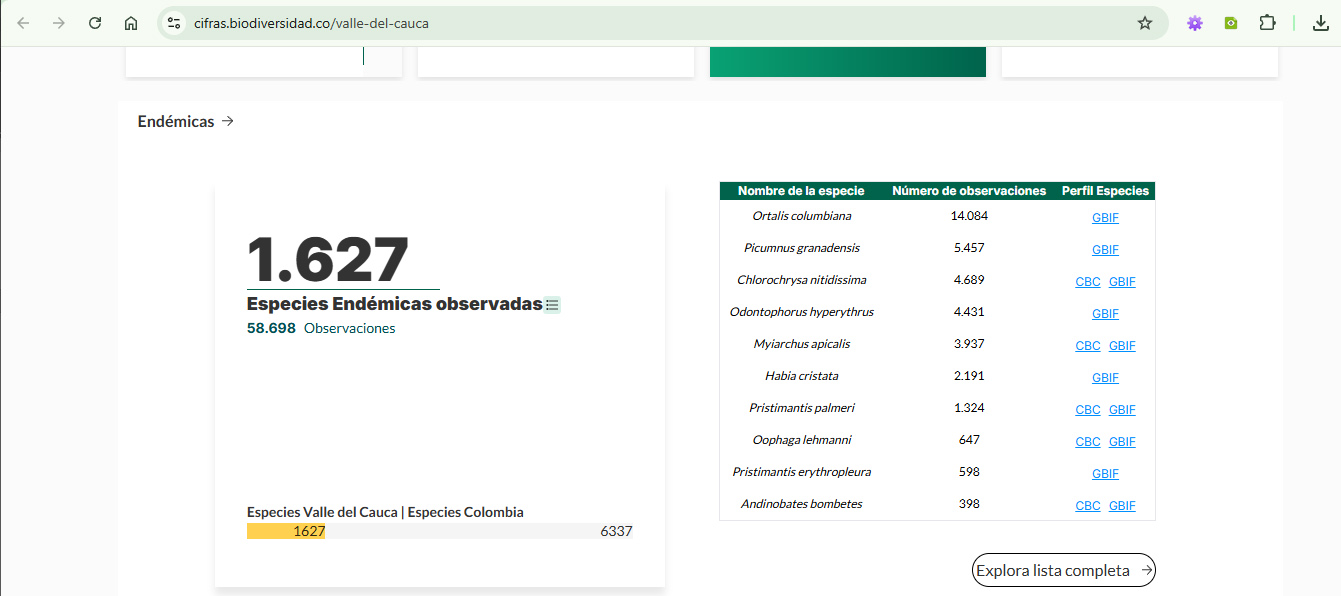Click the 4.431 observations value

pyautogui.click(x=969, y=312)
